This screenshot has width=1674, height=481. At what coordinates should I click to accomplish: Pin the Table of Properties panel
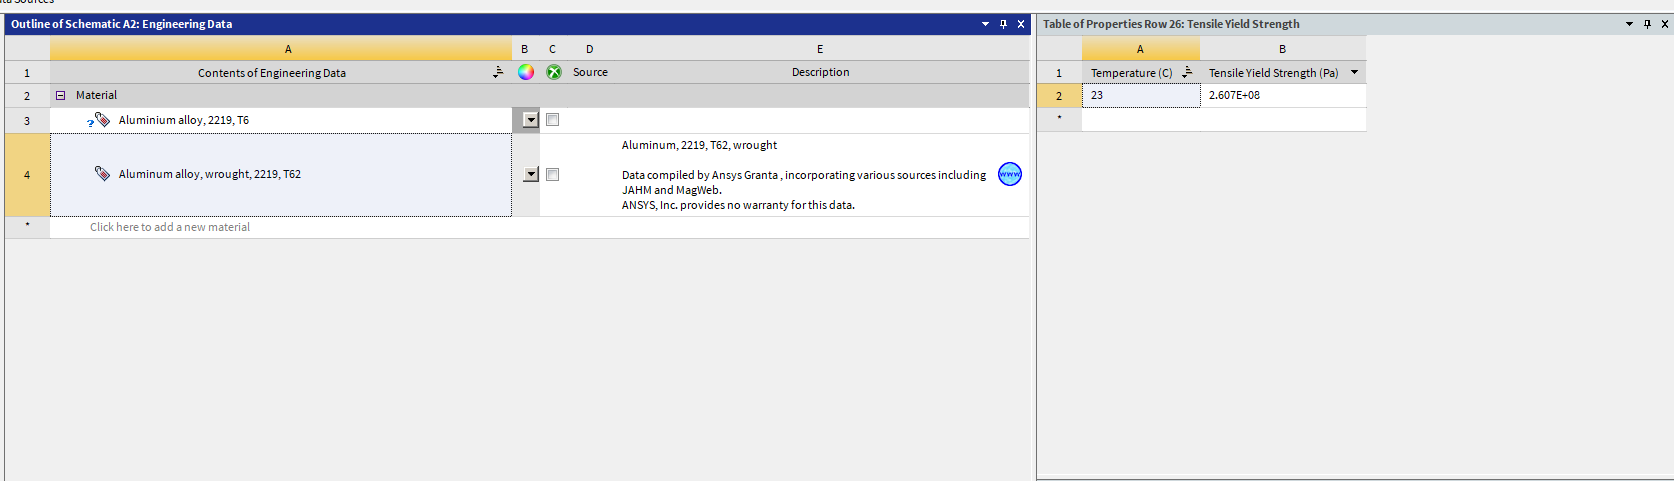(1647, 24)
